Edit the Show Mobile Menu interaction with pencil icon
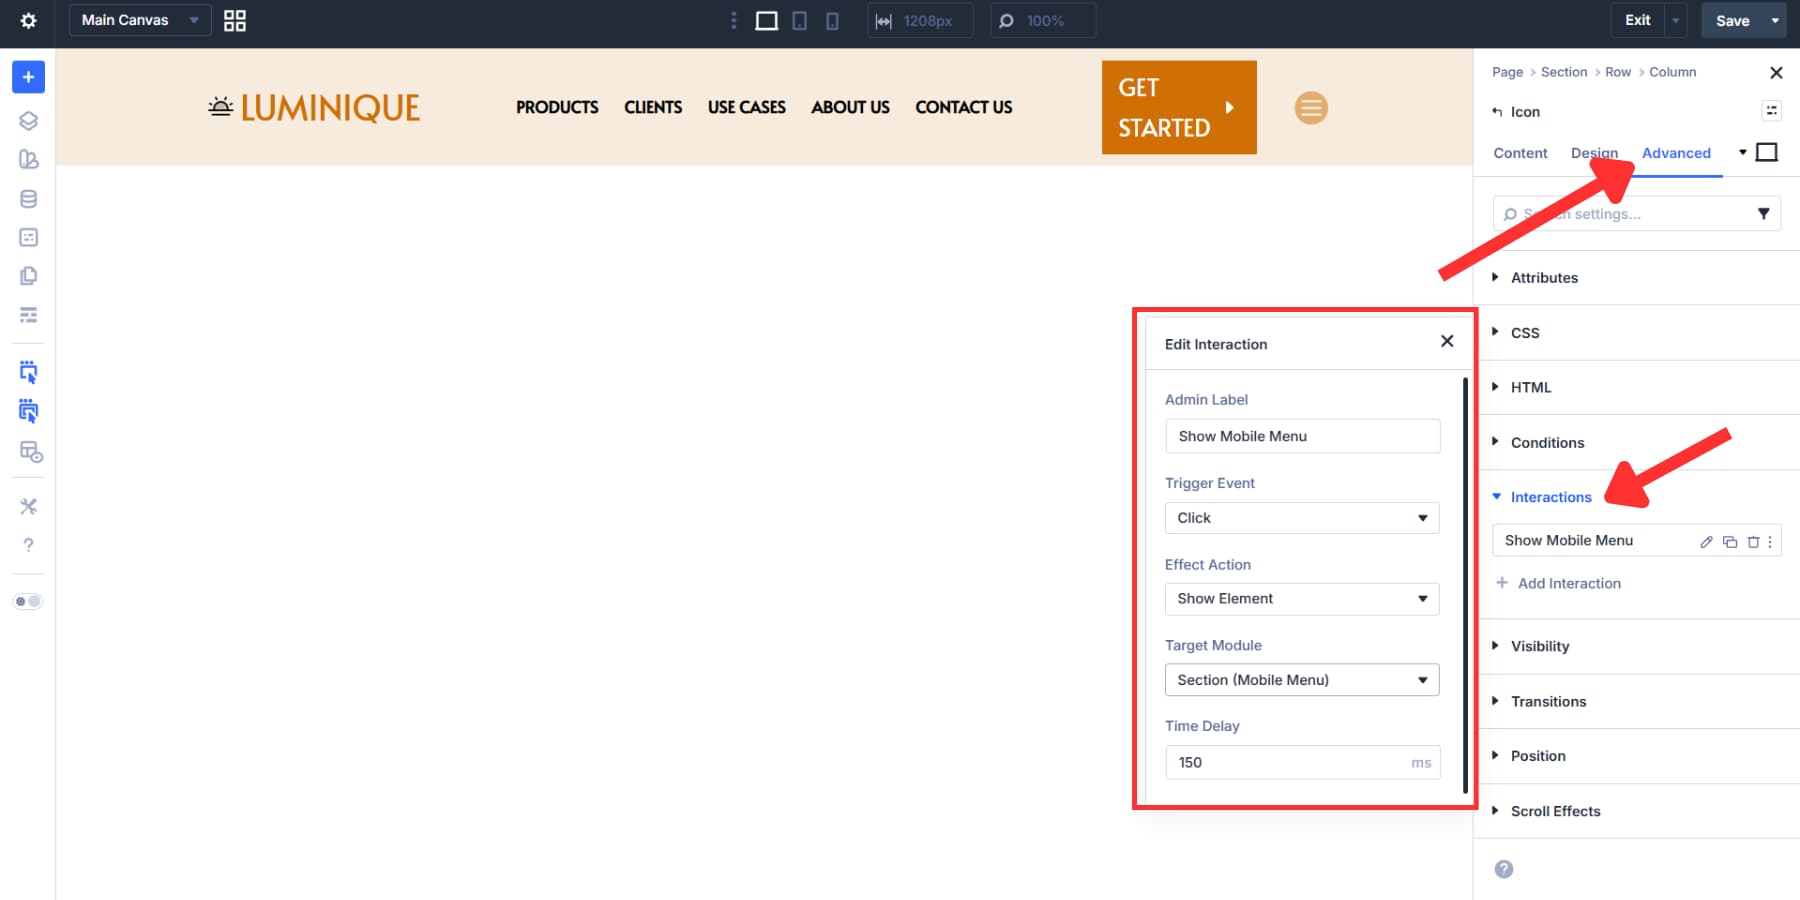This screenshot has height=900, width=1800. click(x=1705, y=541)
